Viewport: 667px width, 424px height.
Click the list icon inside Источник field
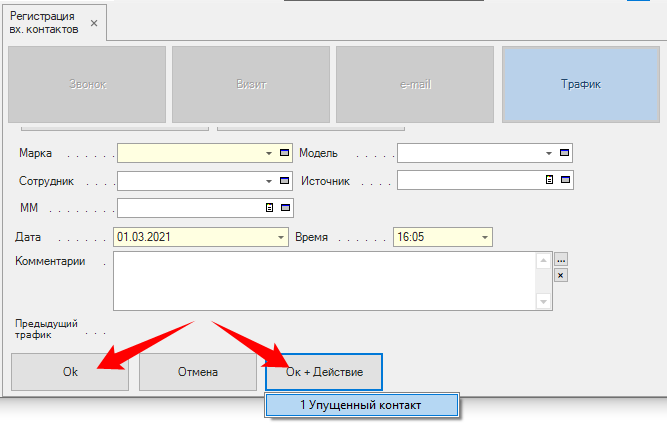tap(549, 180)
